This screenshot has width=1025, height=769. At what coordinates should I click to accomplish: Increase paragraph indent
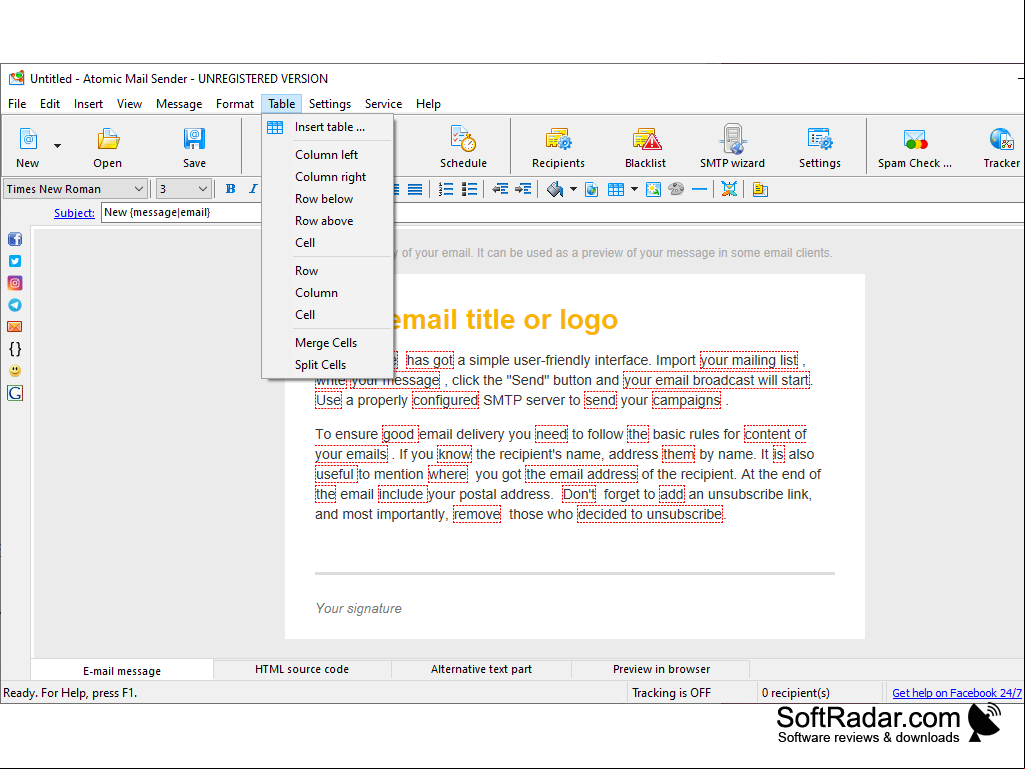click(523, 190)
